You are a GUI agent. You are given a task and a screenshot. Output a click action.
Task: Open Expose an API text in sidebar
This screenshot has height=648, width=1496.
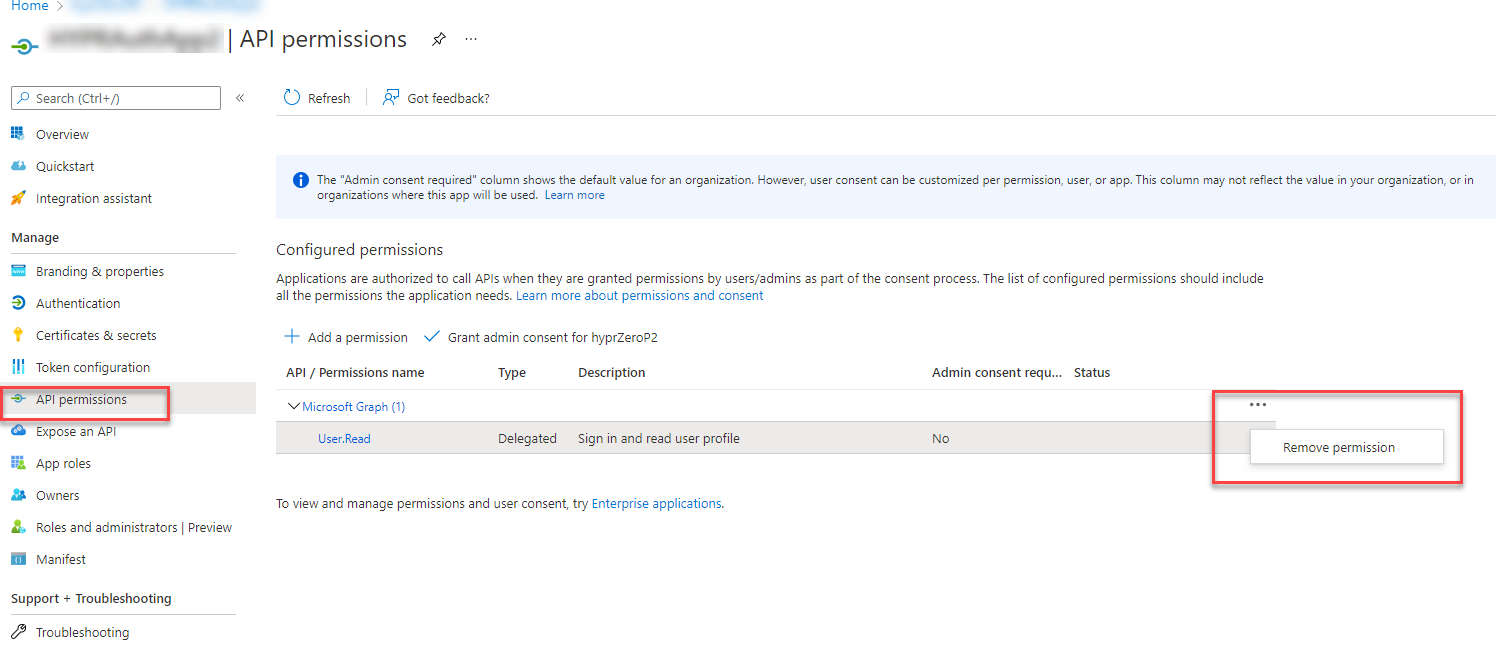pyautogui.click(x=76, y=431)
